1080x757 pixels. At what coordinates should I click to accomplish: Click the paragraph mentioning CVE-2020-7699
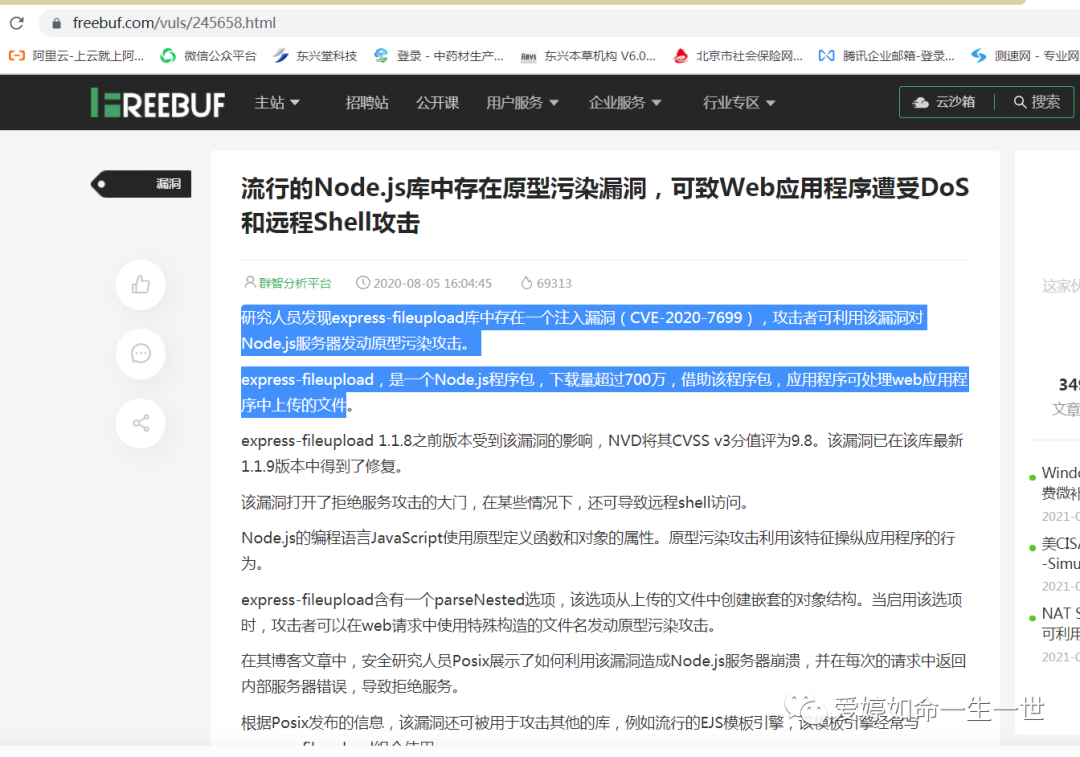[583, 331]
